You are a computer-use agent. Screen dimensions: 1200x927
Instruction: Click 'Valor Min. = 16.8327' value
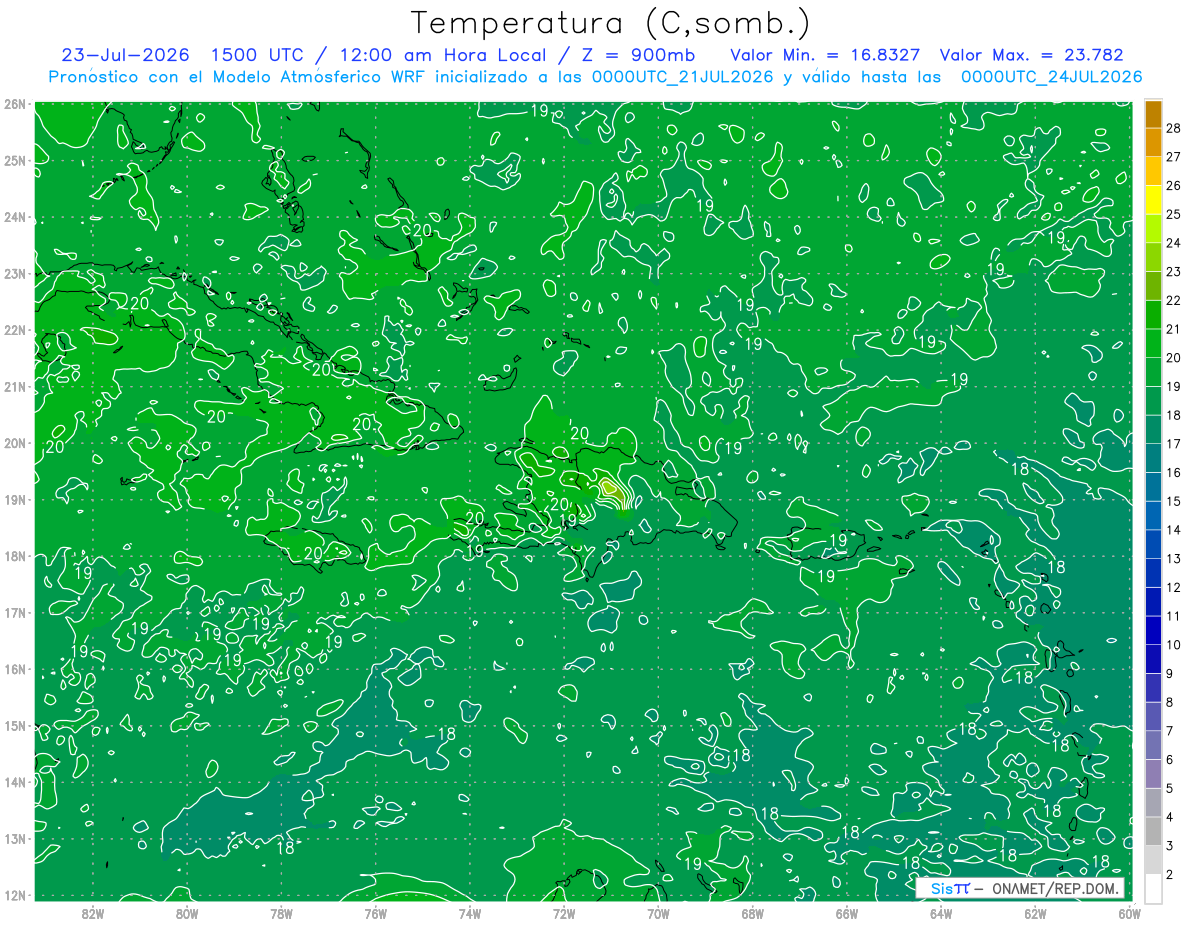click(825, 55)
